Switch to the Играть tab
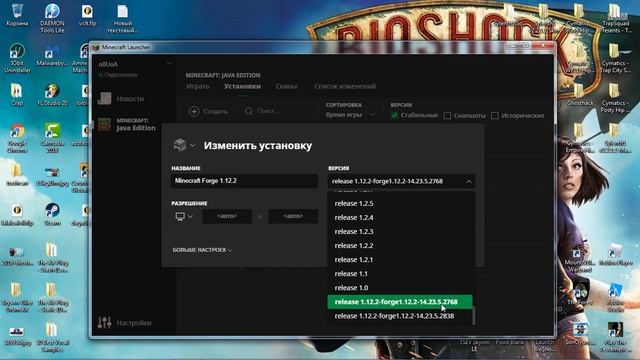The height and width of the screenshot is (360, 640). tap(198, 87)
